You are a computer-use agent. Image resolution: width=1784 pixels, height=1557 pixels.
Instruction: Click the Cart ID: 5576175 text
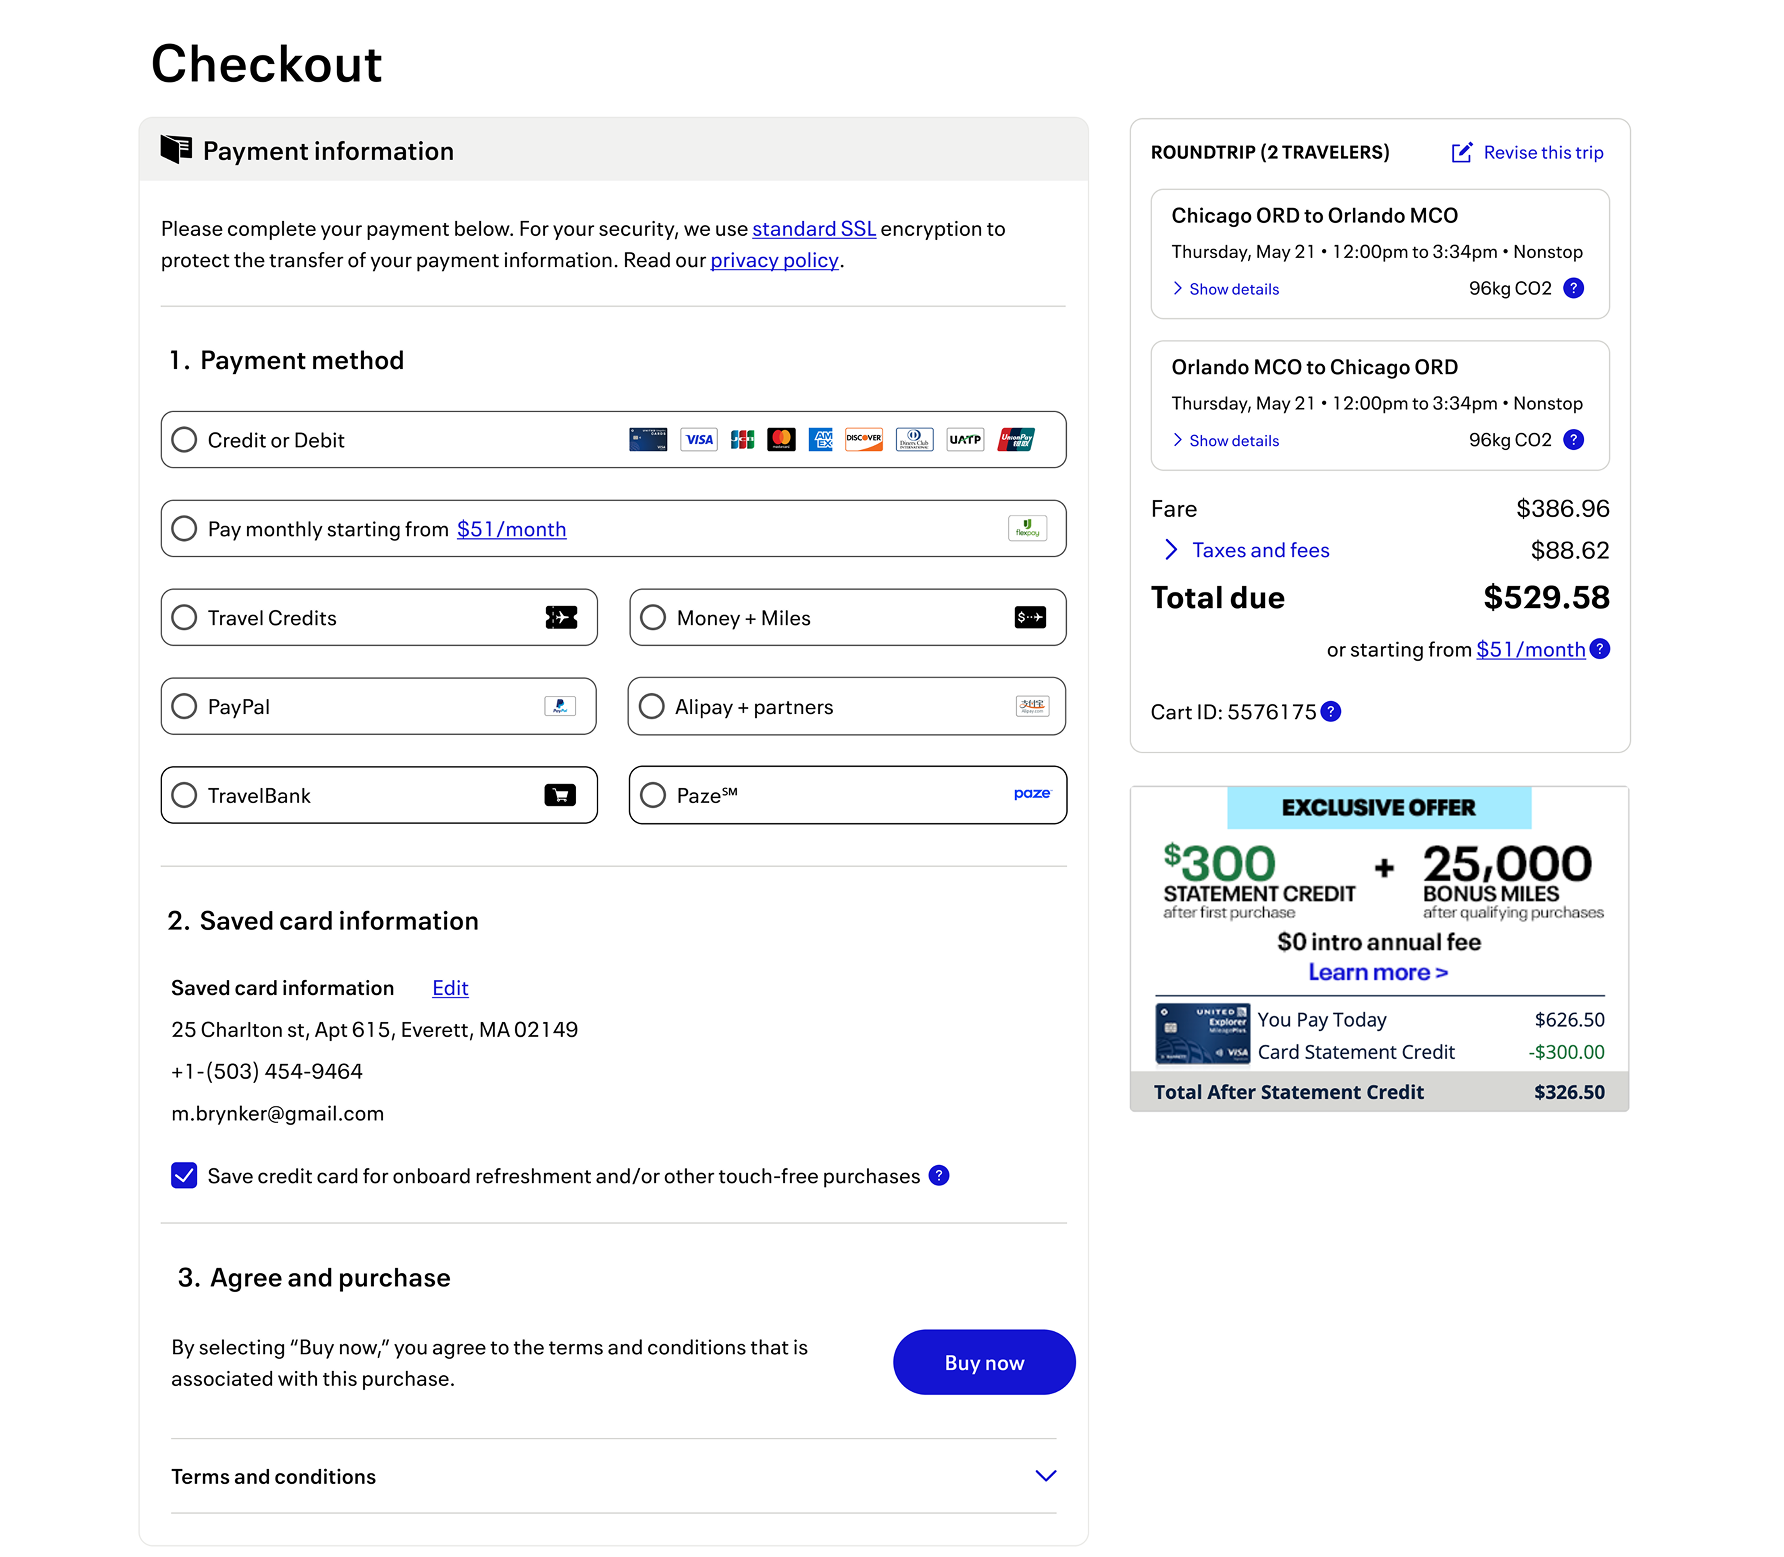point(1234,712)
